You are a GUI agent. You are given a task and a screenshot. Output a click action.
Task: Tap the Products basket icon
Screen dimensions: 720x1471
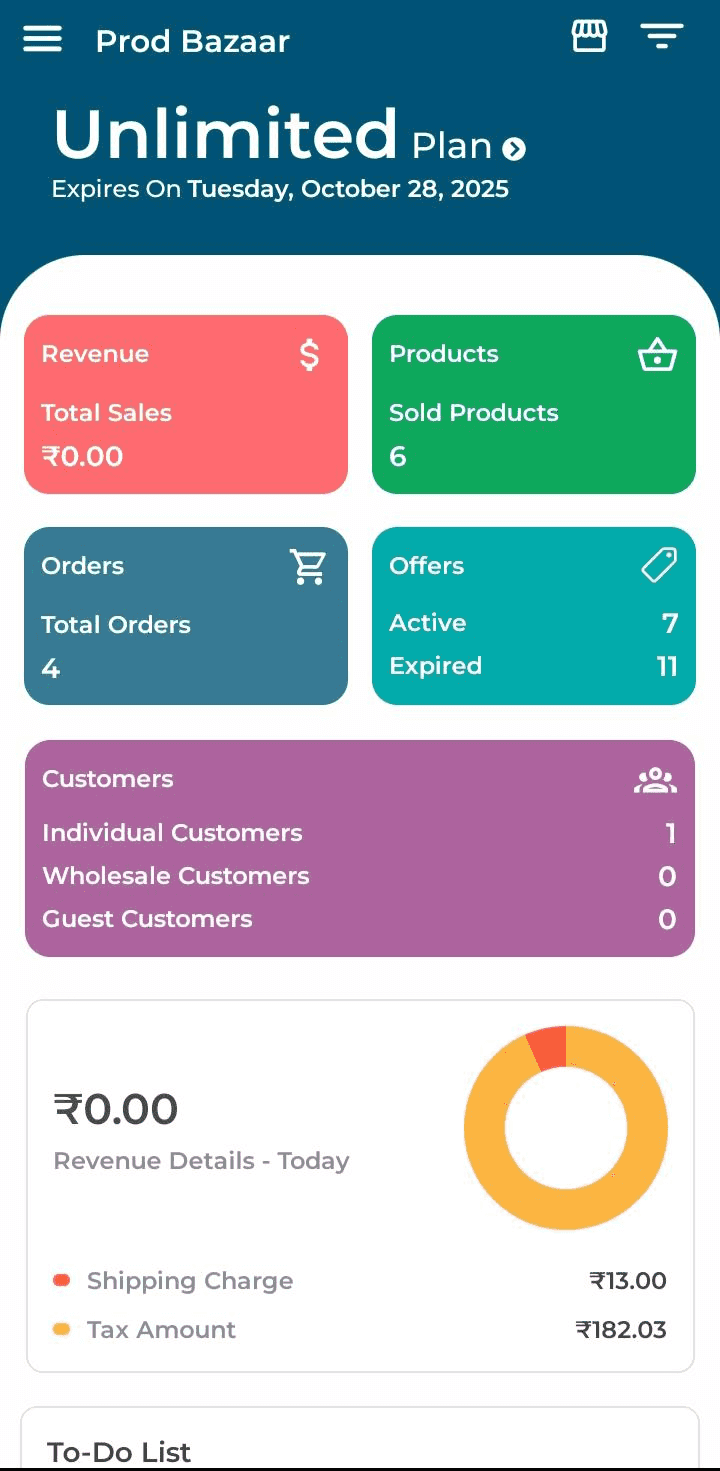coord(657,355)
